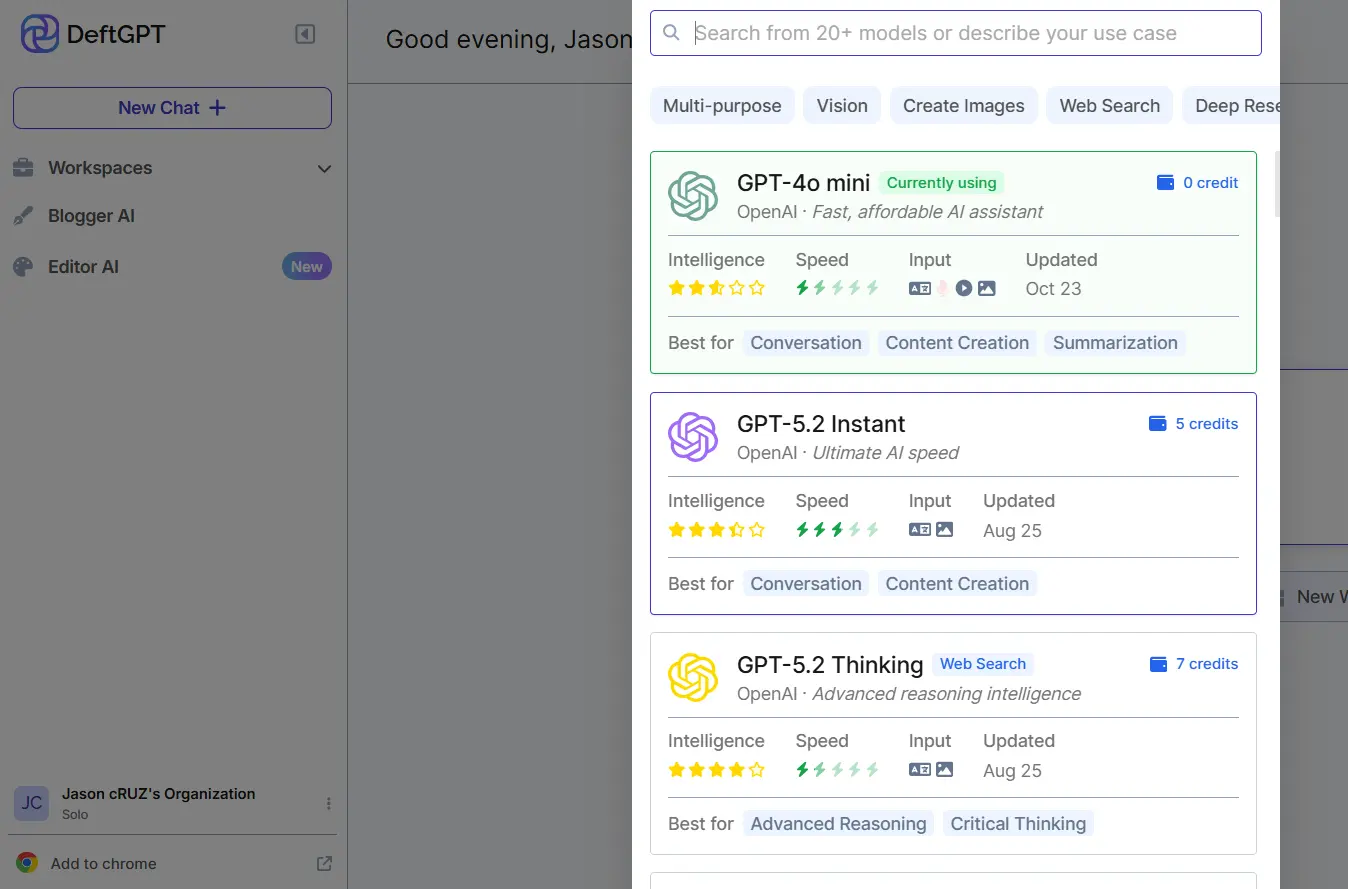The width and height of the screenshot is (1348, 889).
Task: Click GPT-5.2 Instant's Content Creation tag
Action: coord(957,584)
